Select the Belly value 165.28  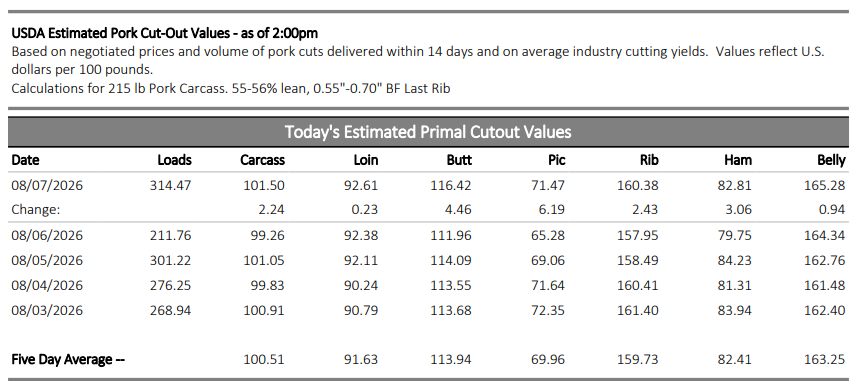[825, 185]
